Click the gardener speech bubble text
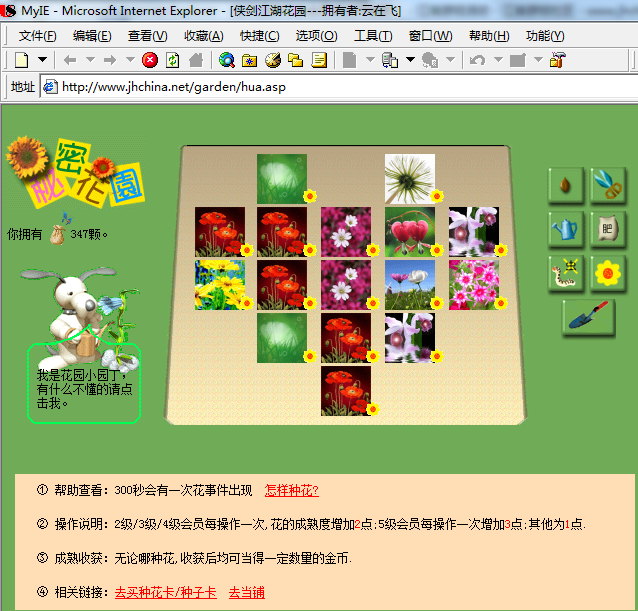Image resolution: width=638 pixels, height=611 pixels. point(84,389)
